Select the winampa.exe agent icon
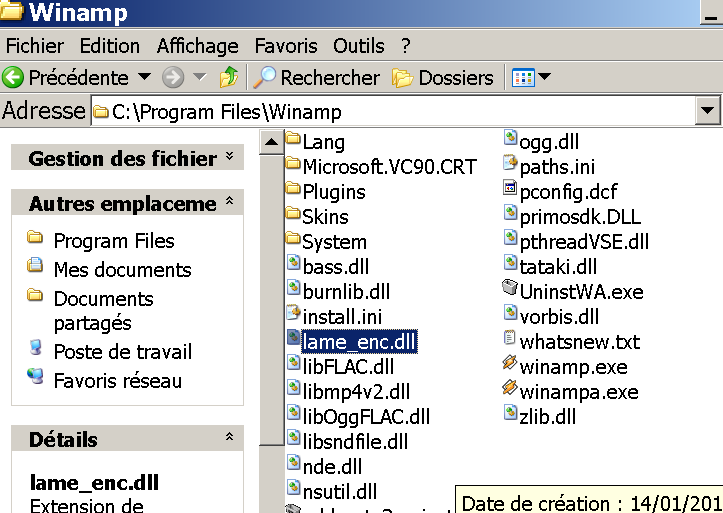Viewport: 723px width, 513px height. [x=510, y=387]
